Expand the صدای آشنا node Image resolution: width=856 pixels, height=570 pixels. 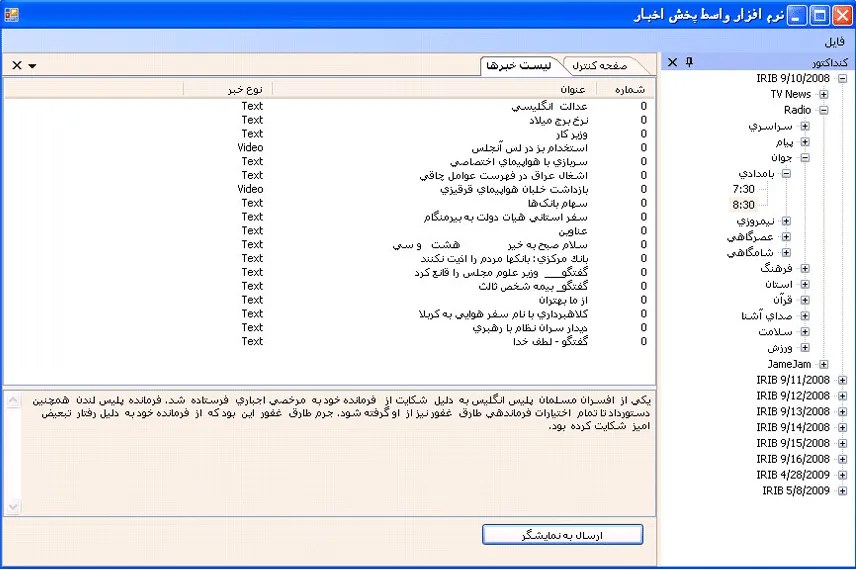(x=805, y=316)
